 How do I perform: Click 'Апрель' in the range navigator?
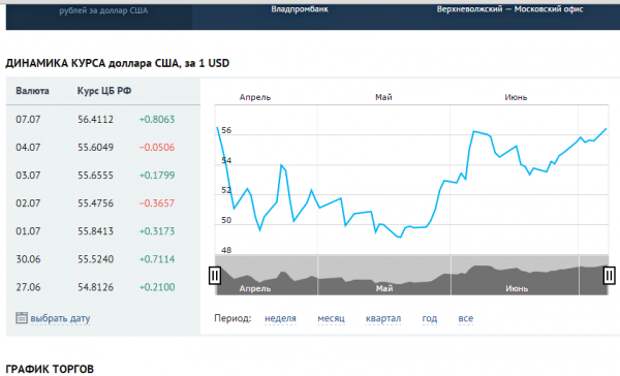255,289
